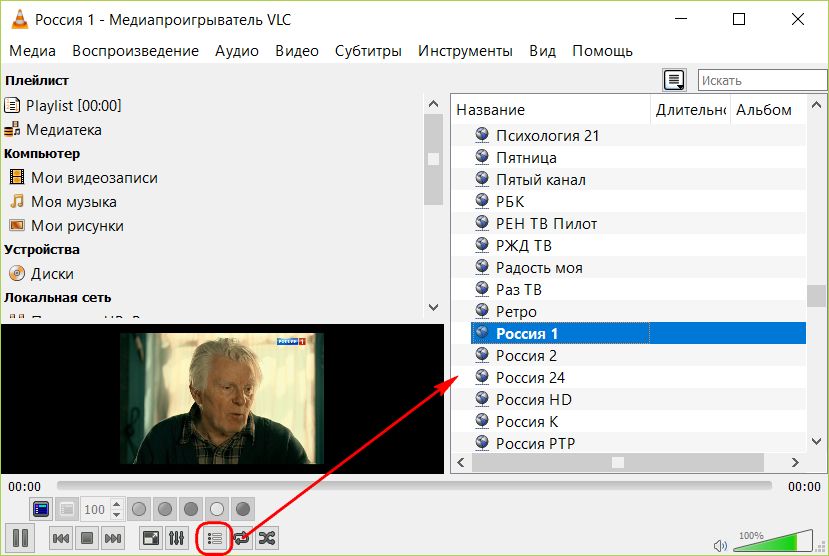Image resolution: width=829 pixels, height=556 pixels.
Task: Click globe icon beside Пятница
Action: pyautogui.click(x=482, y=157)
